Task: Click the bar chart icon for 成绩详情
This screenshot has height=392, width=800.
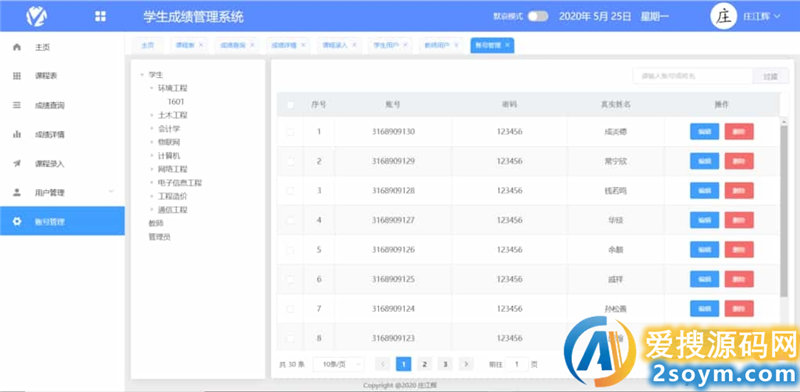Action: (17, 135)
